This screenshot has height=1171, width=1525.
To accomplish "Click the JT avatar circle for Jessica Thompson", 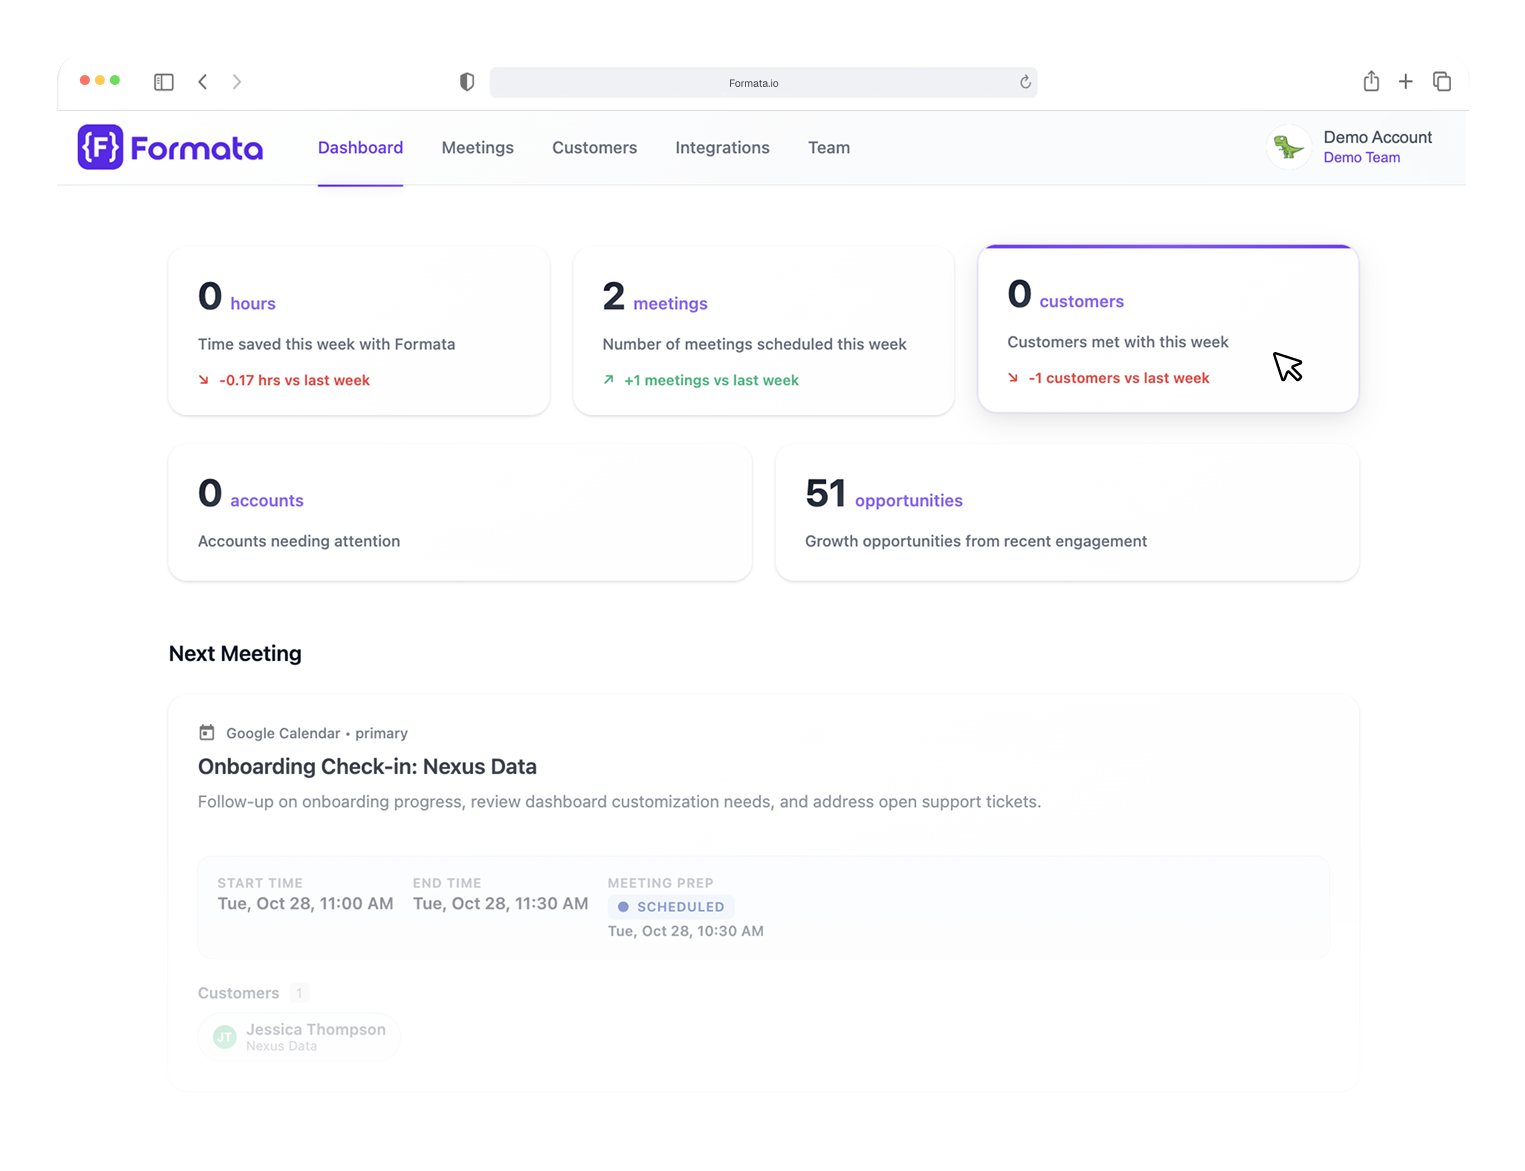I will 224,1037.
